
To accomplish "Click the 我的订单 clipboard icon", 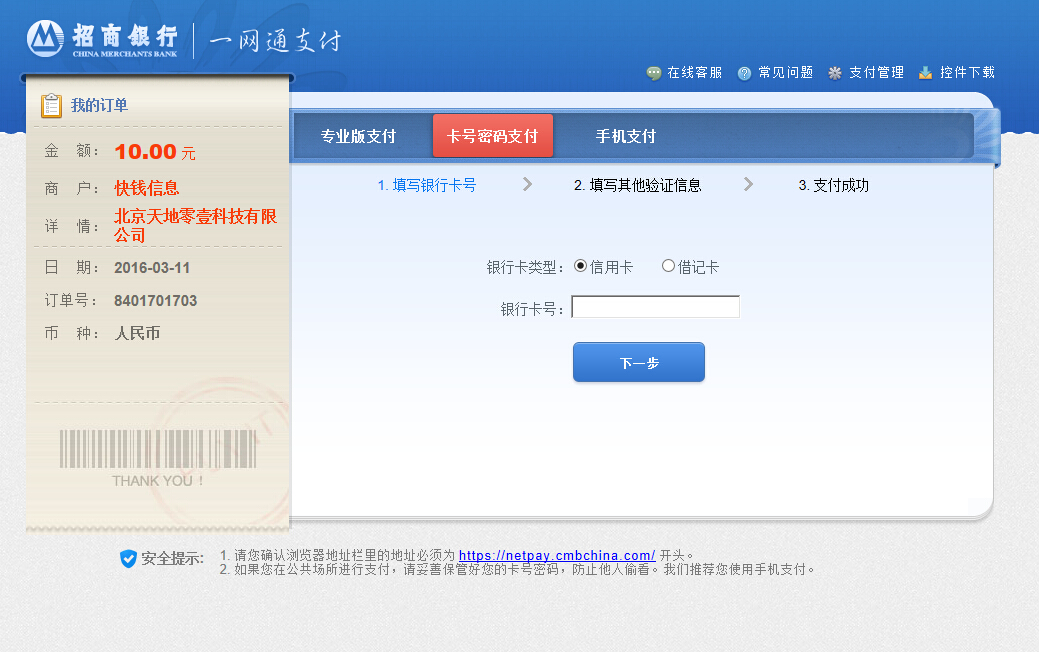I will [51, 105].
